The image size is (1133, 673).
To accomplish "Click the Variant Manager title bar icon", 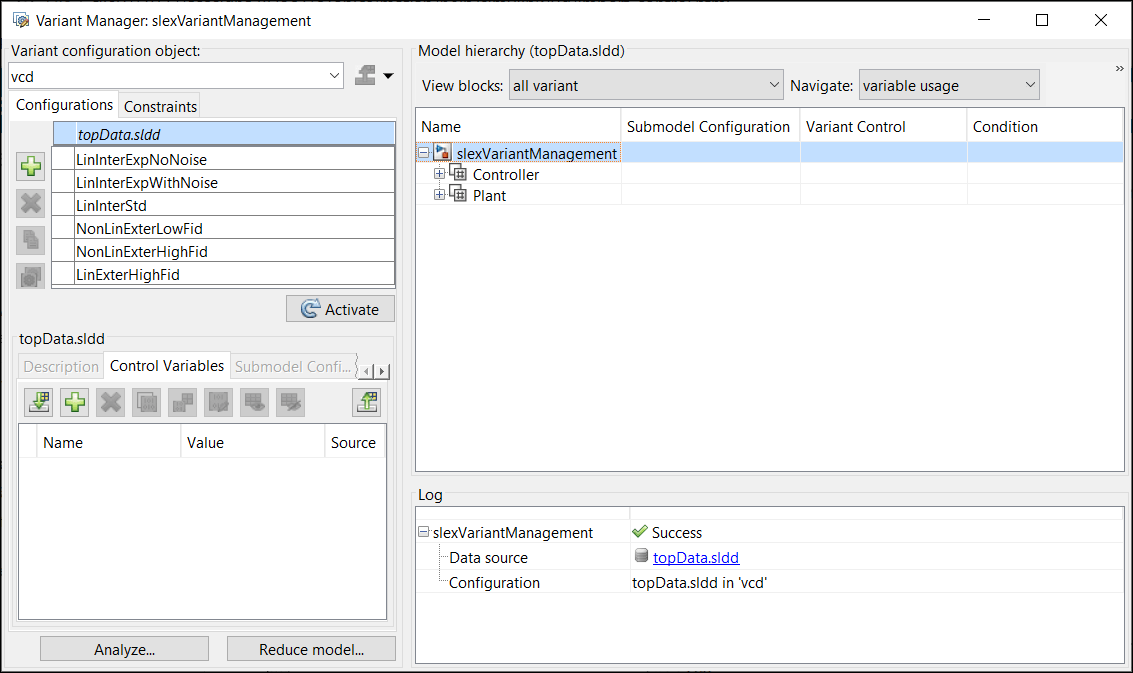I will (21, 20).
